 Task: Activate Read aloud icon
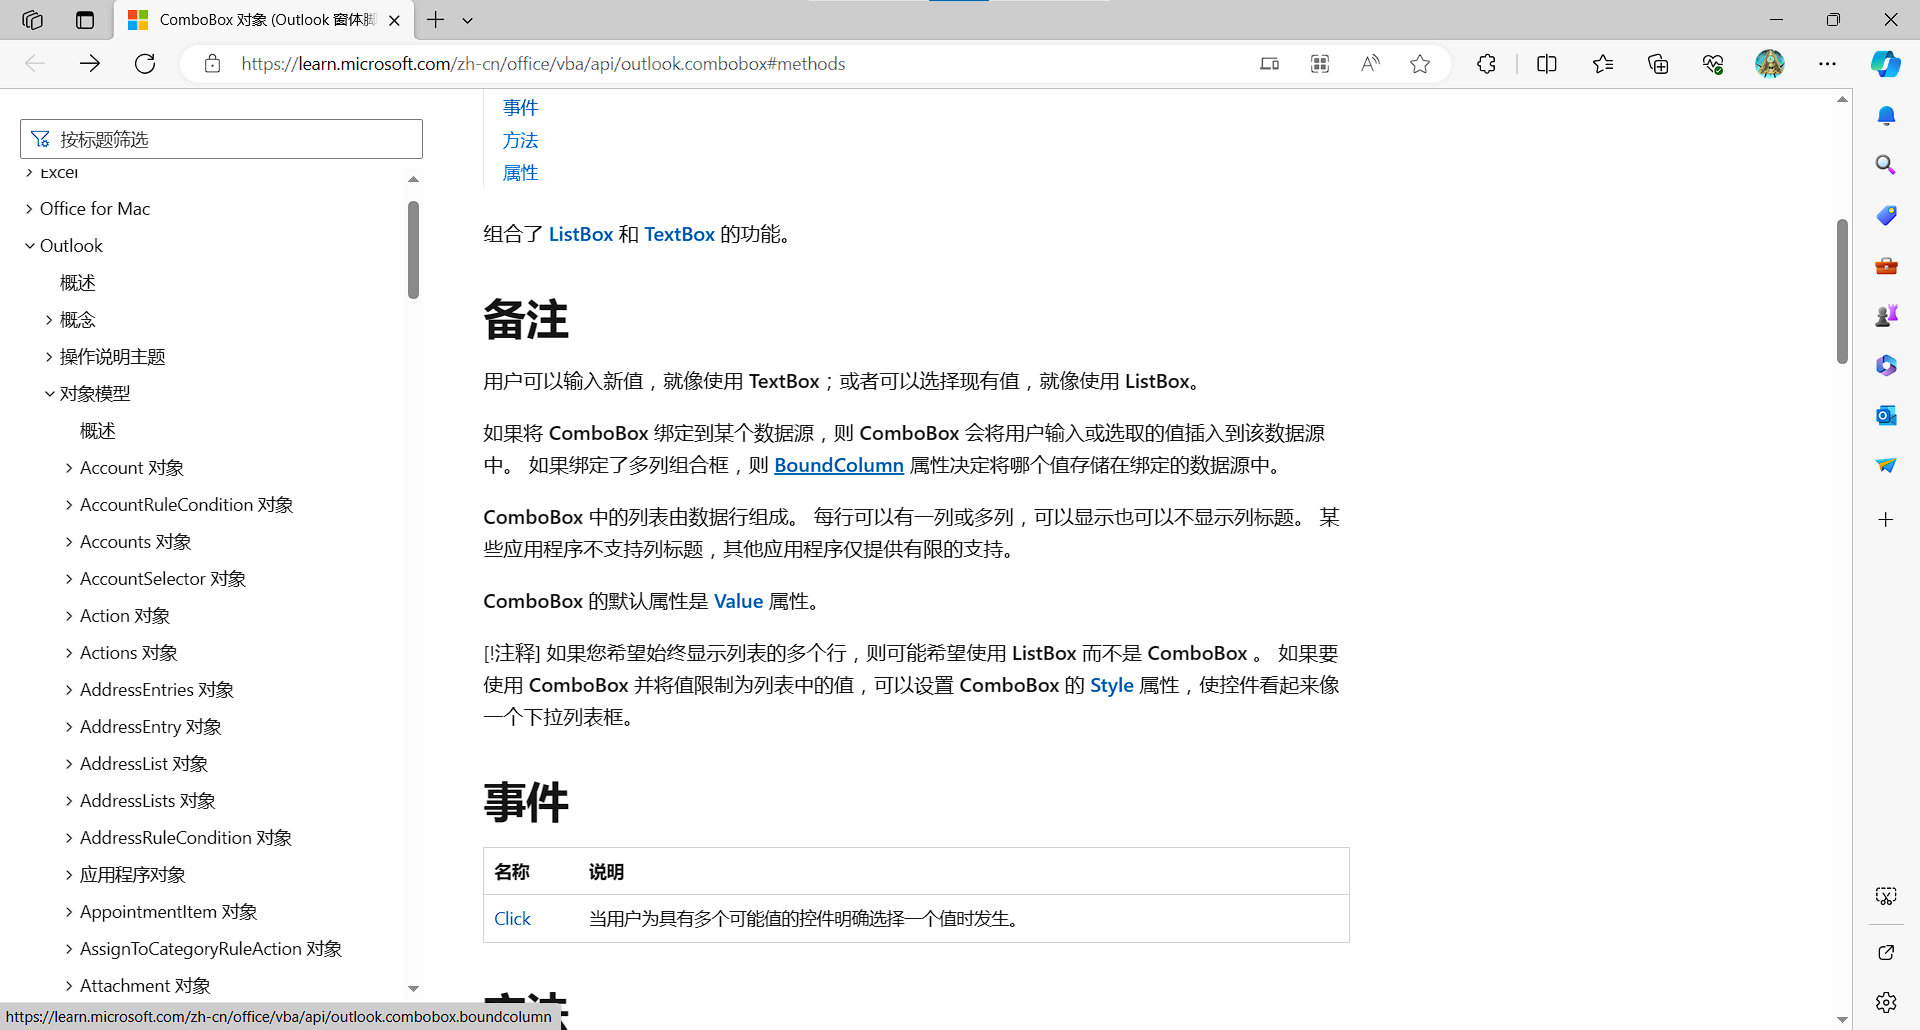(x=1370, y=64)
